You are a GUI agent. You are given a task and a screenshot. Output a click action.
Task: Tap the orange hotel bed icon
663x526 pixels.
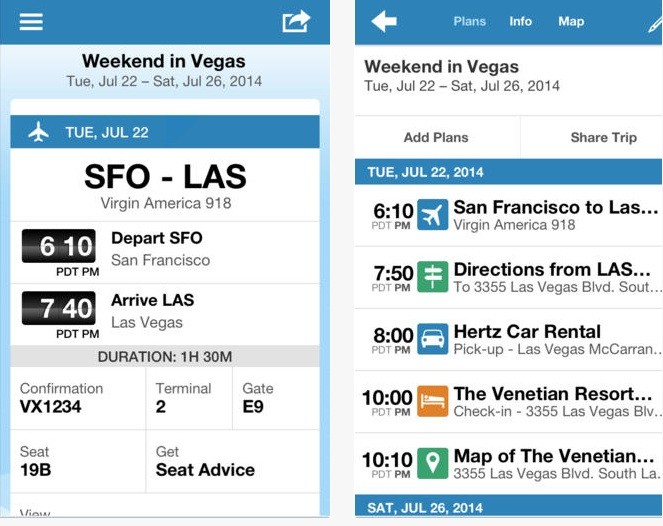(433, 401)
